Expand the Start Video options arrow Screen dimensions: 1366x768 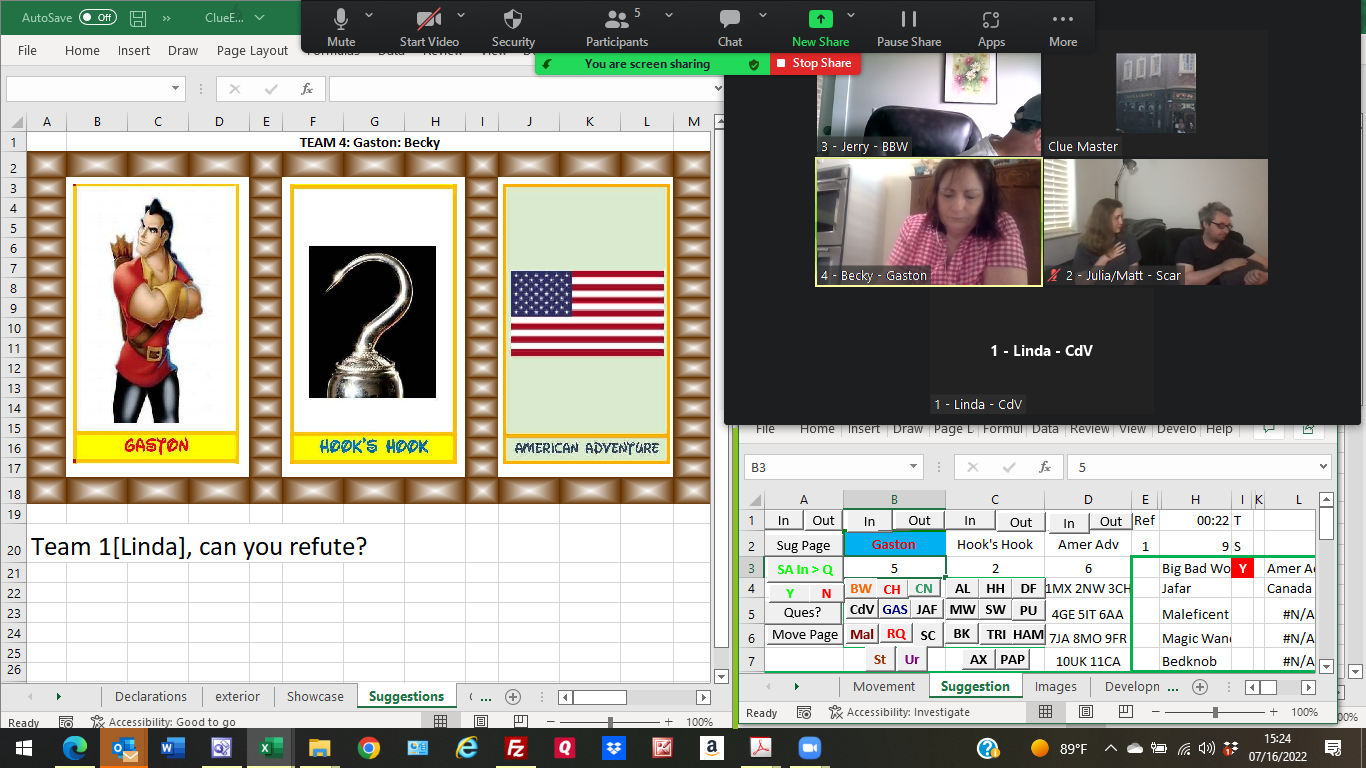[460, 16]
